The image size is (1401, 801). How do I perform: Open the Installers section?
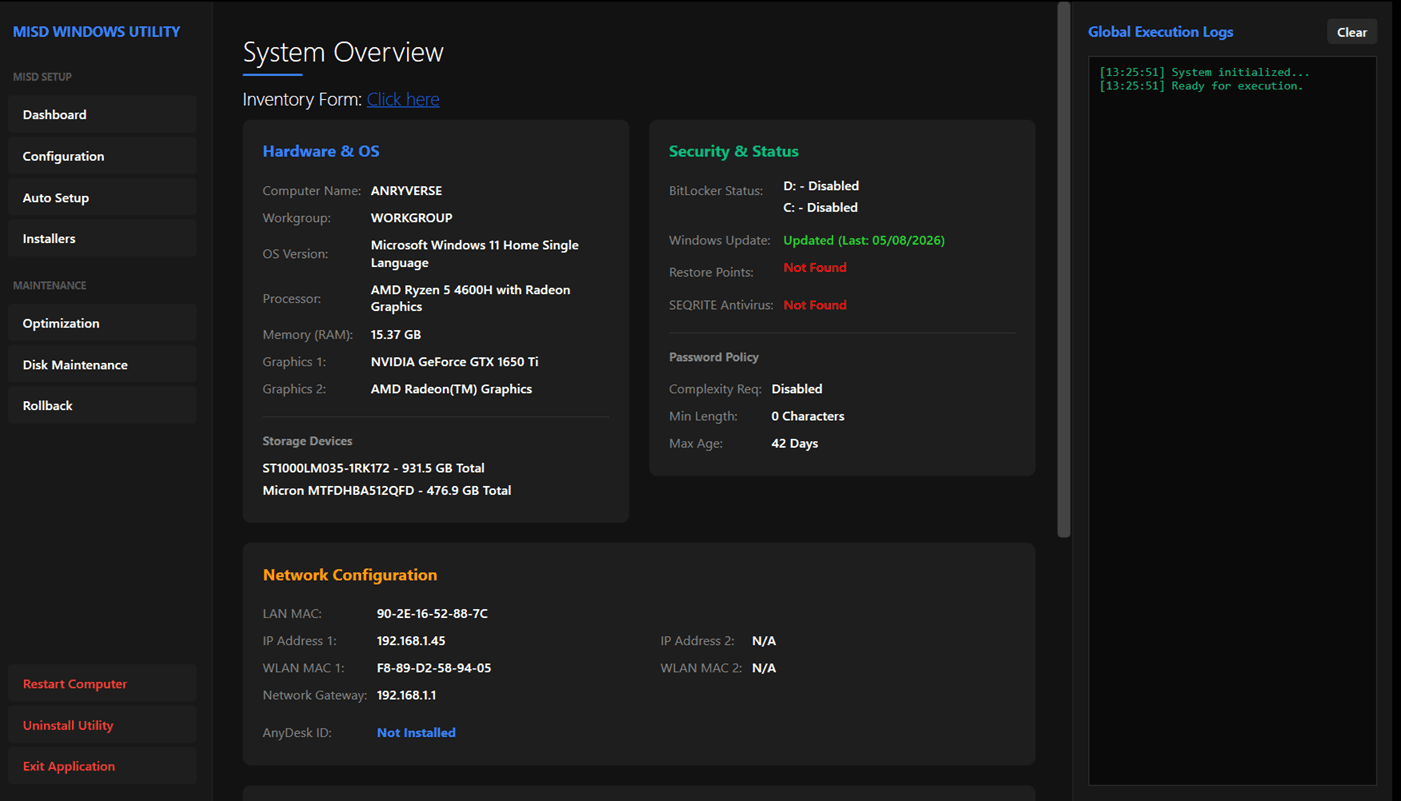point(102,239)
